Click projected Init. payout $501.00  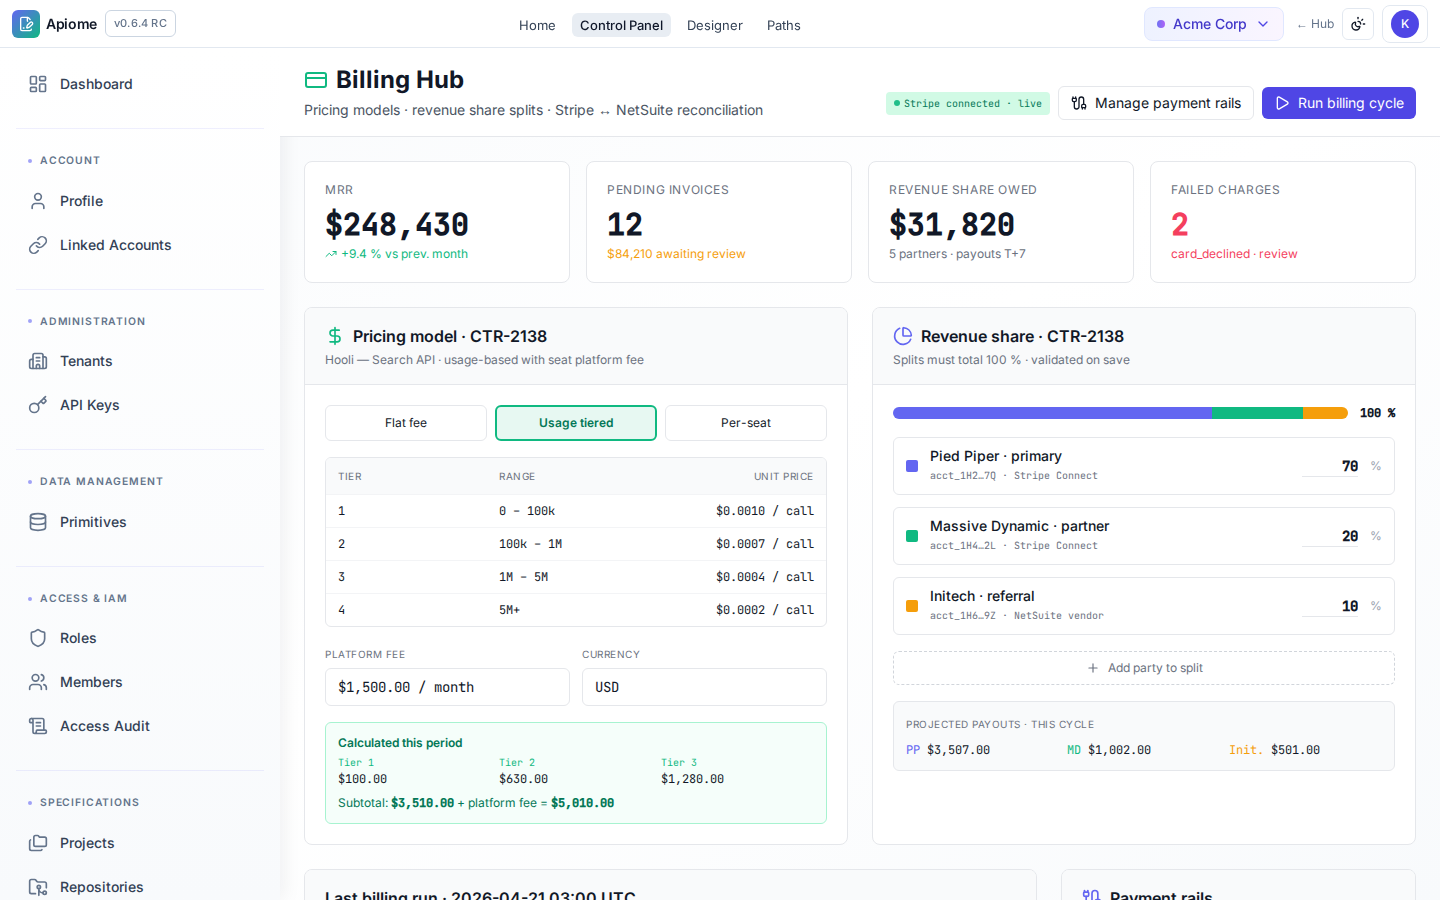pyautogui.click(x=1296, y=750)
